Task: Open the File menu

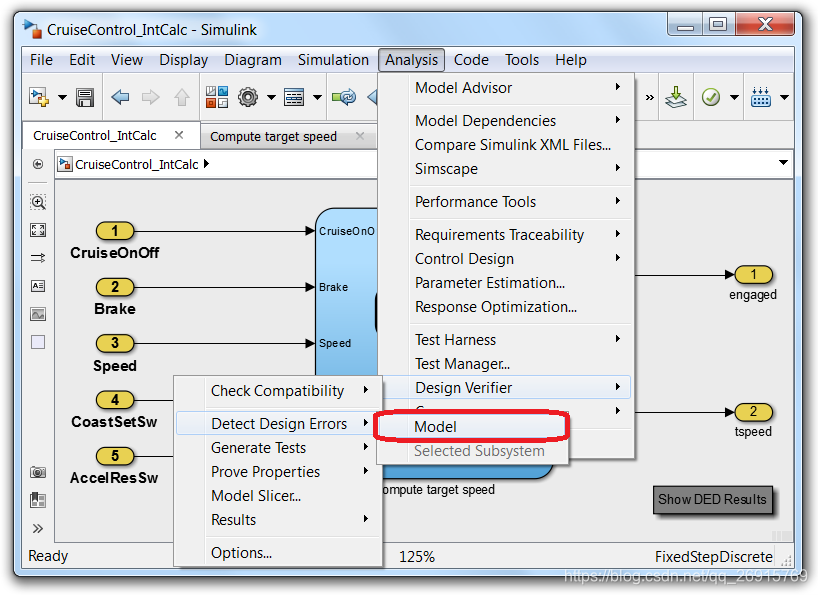Action: [x=41, y=60]
